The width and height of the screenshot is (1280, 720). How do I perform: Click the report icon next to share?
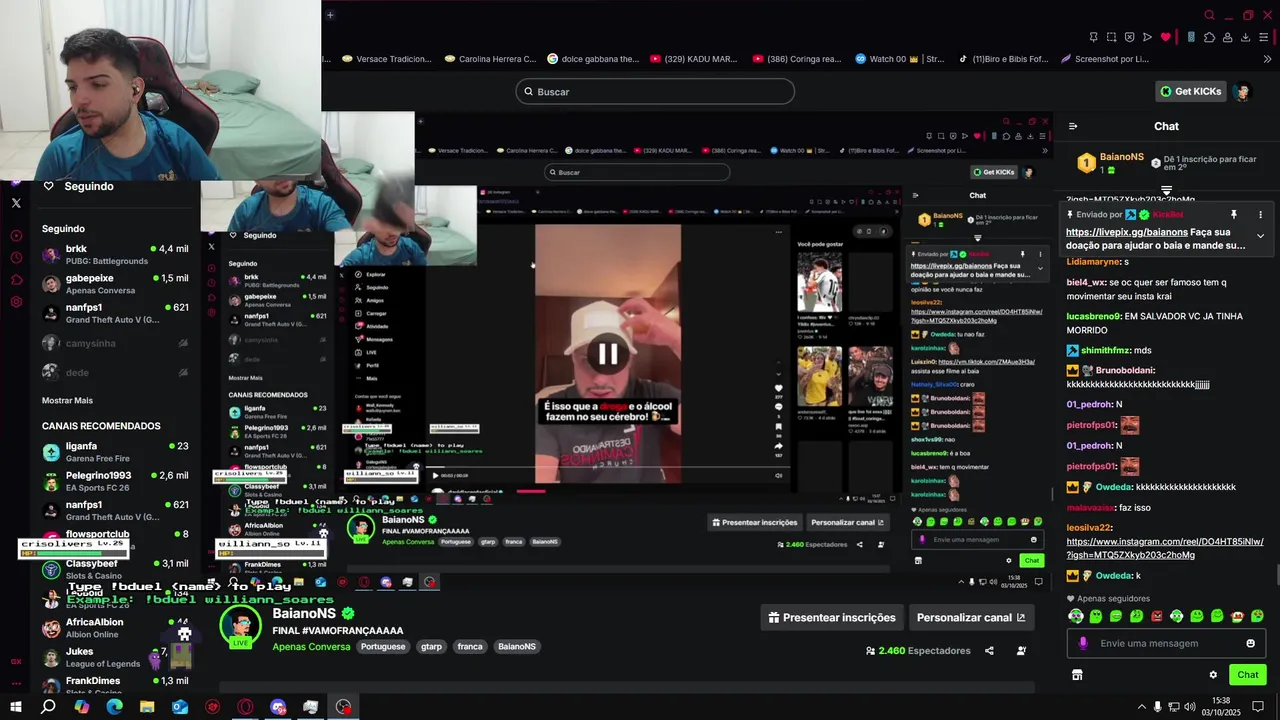(1021, 651)
